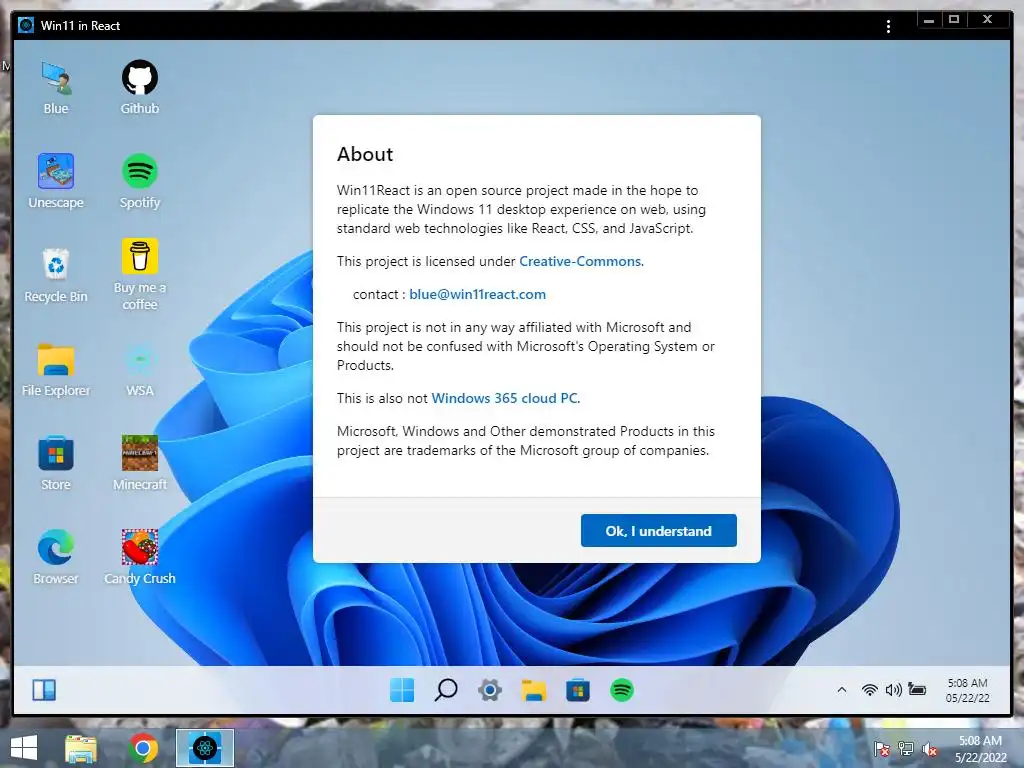Click the blue@win11react.com contact link
This screenshot has height=768, width=1024.
477,295
